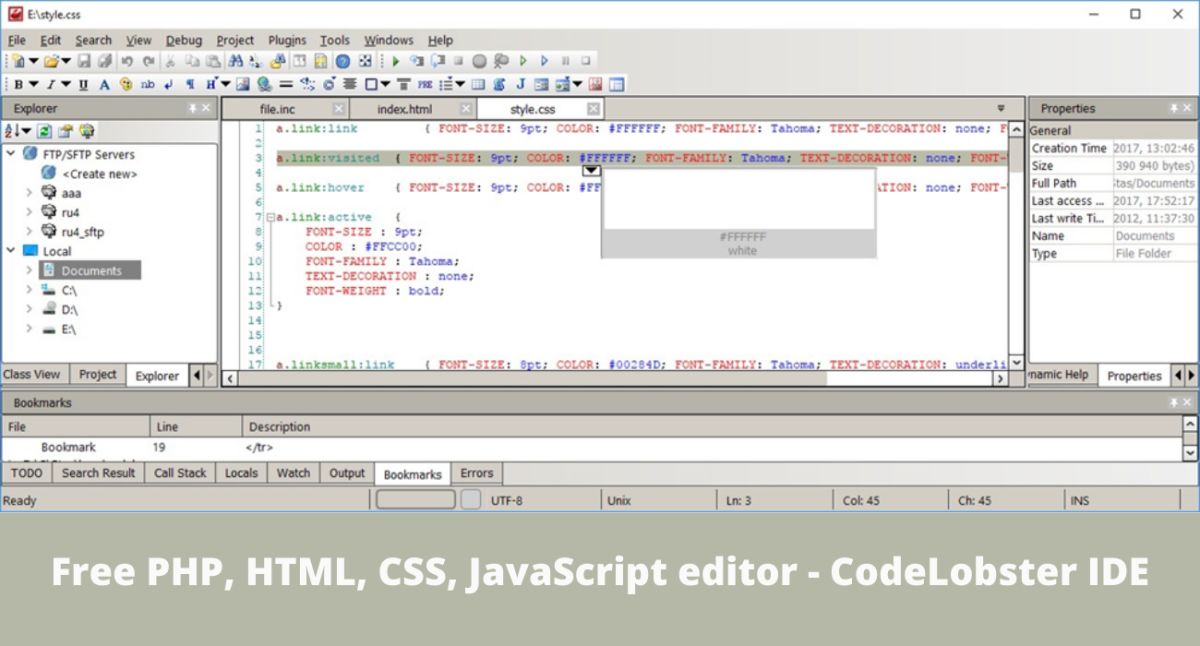Toggle the auto-hide pin on Properties panel
Image resolution: width=1200 pixels, height=646 pixels.
click(x=1174, y=108)
